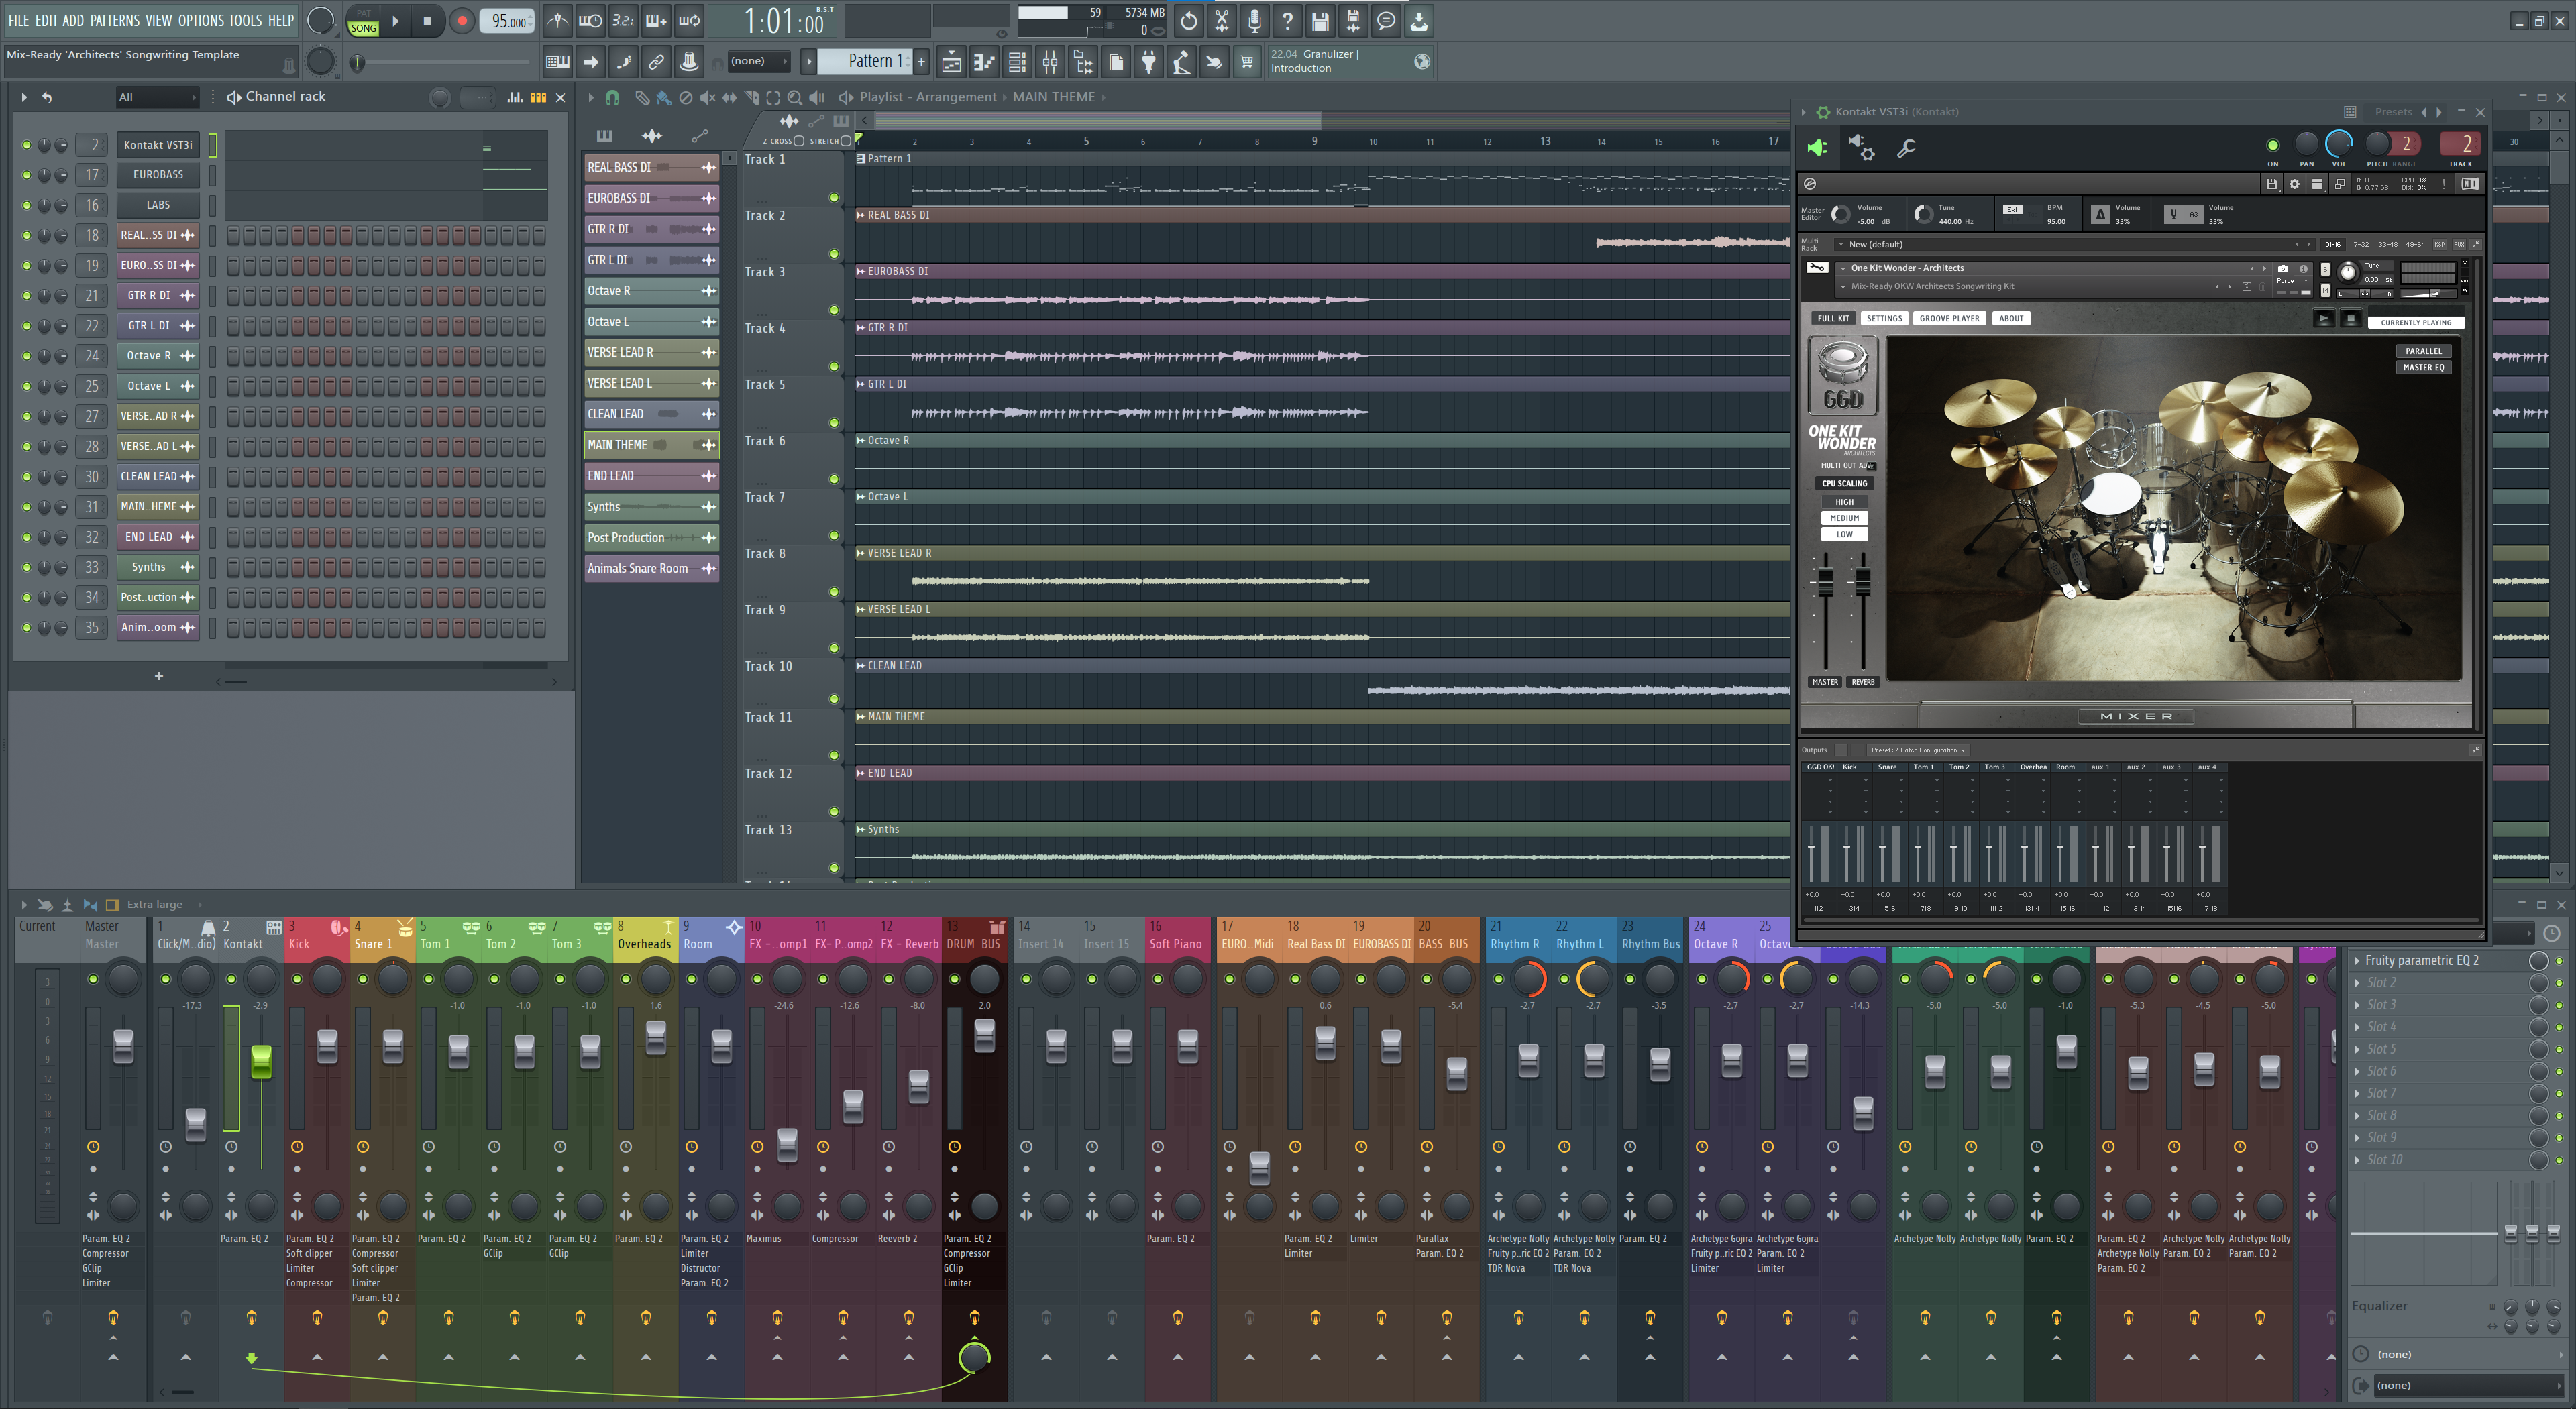Open the piano roll toolbar icon
2576x1409 pixels.
click(x=984, y=62)
